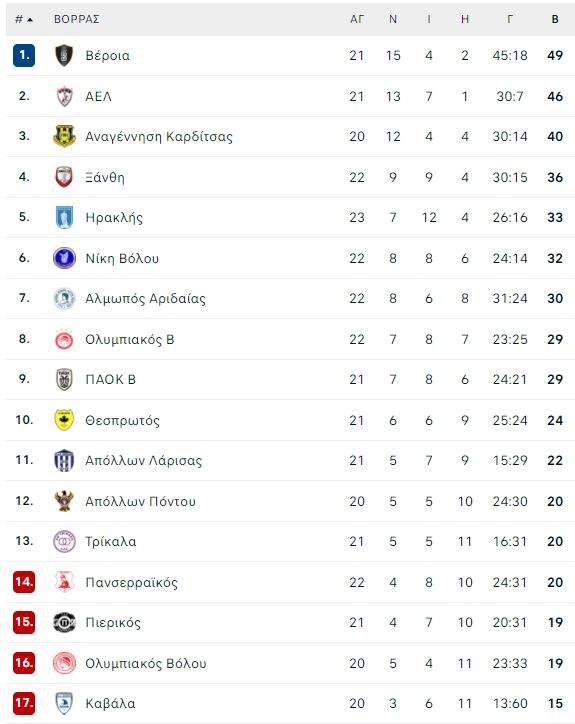575x724 pixels.
Task: Open Αναγέννηση Καρδίτσας yellow crest
Action: tap(64, 136)
